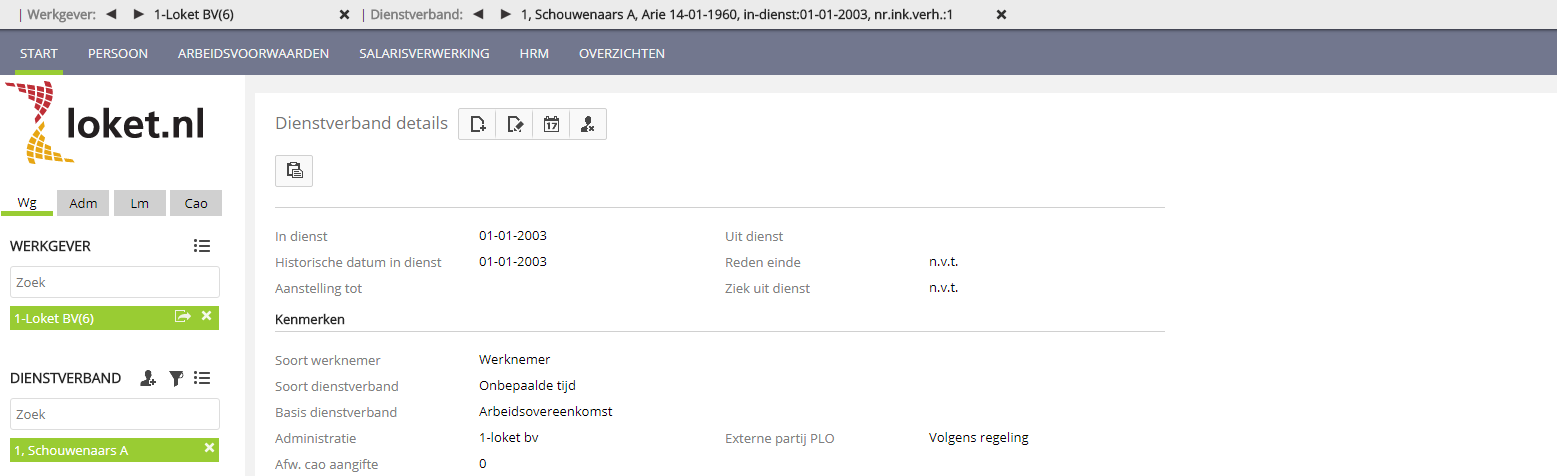Click the new Dienstverband document icon

point(478,124)
